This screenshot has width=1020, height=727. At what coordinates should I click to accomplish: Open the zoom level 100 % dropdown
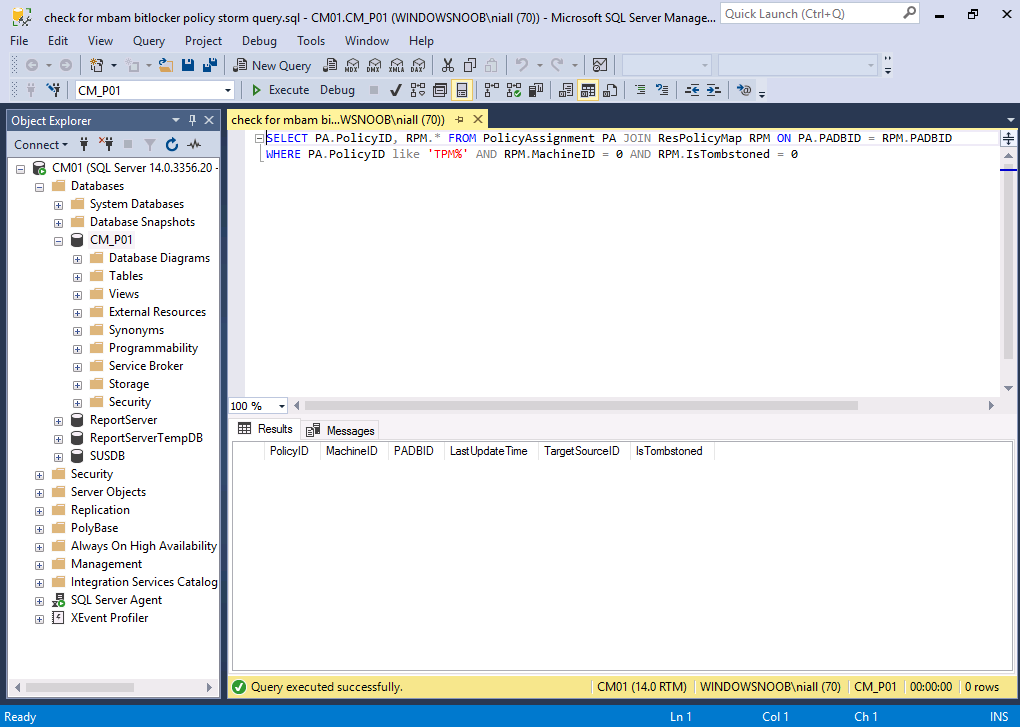pos(282,406)
